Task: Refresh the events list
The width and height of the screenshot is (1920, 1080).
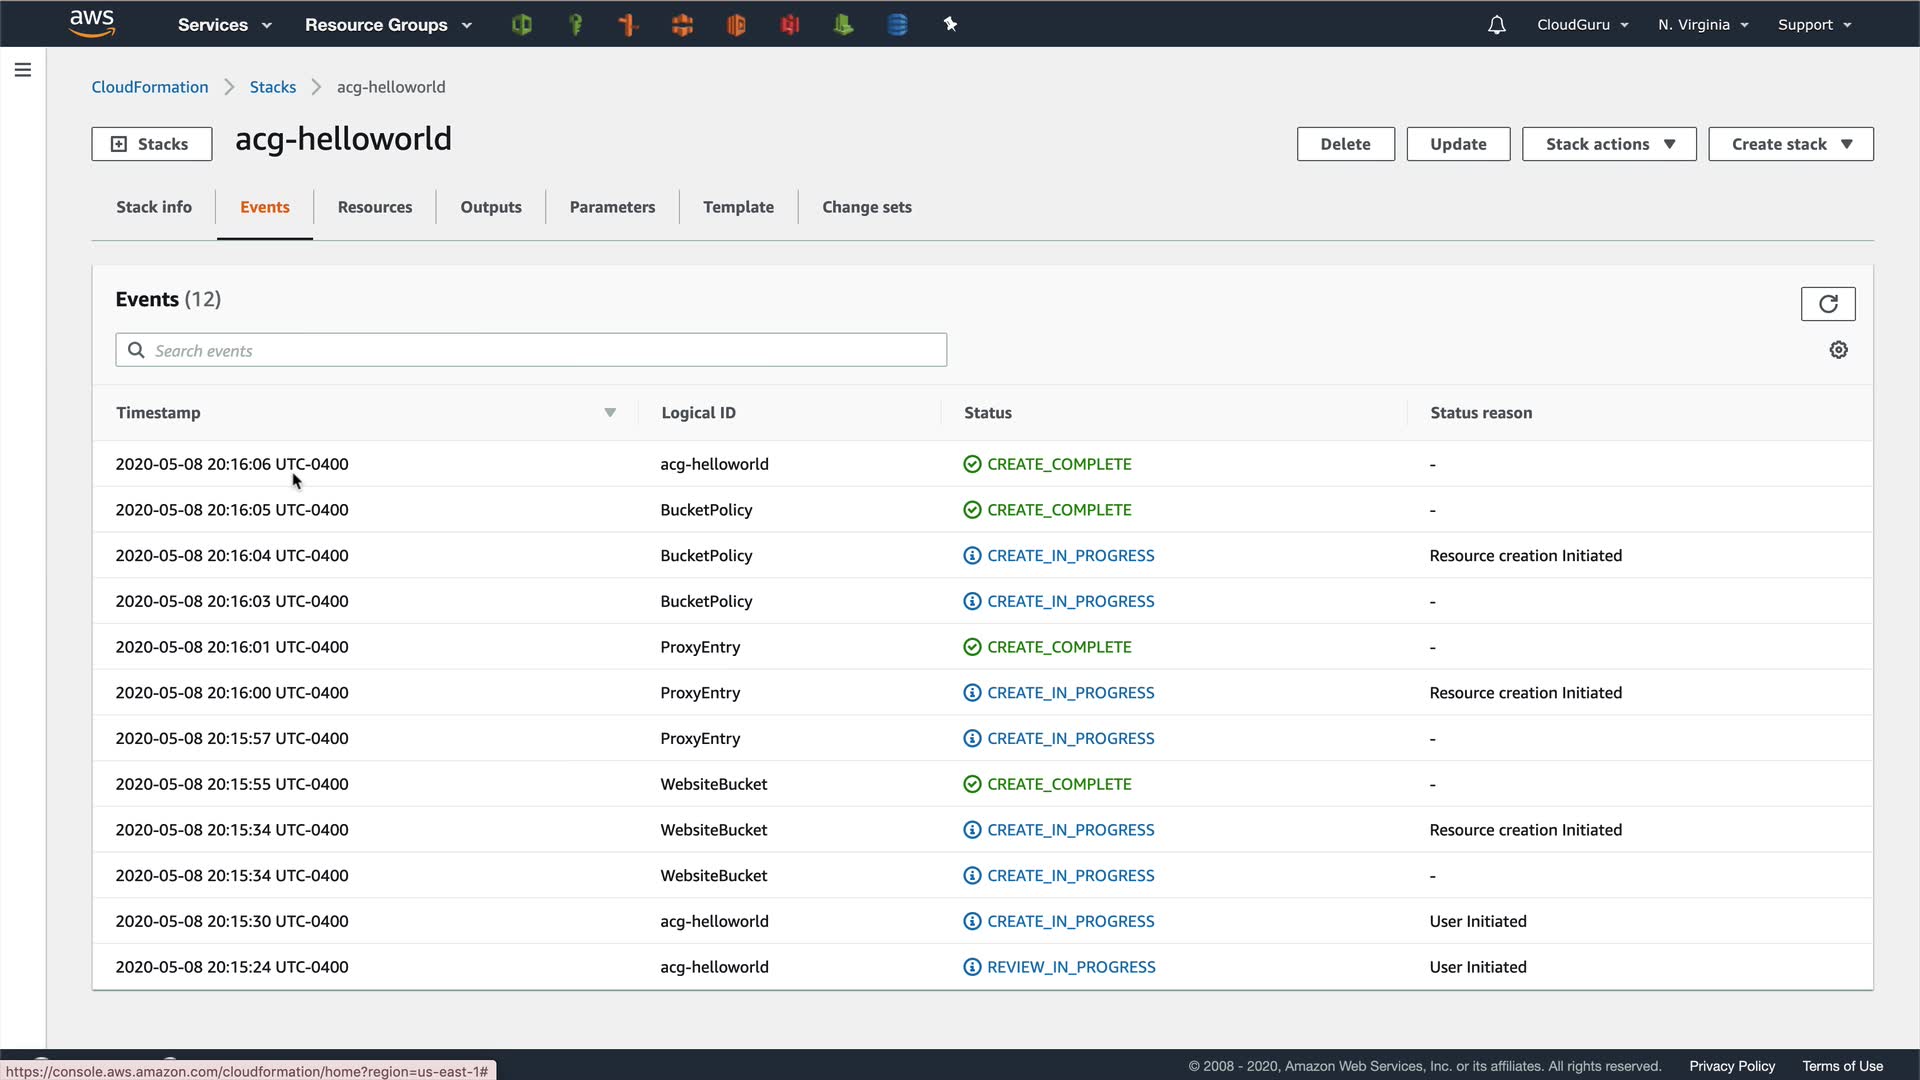Action: point(1827,304)
